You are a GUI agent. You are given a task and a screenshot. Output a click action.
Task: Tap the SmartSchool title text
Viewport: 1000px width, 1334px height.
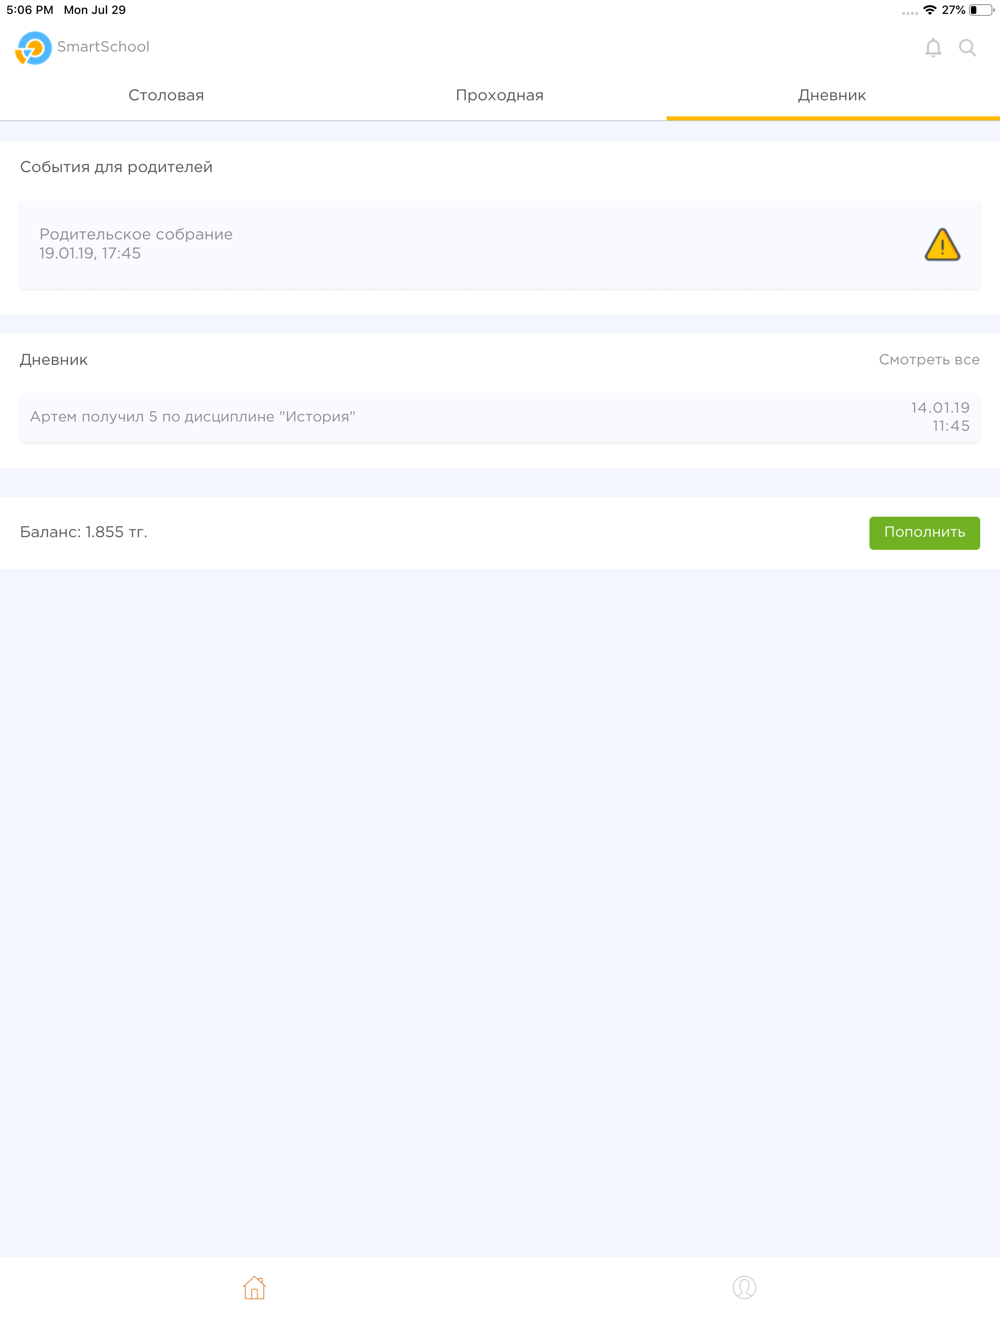point(103,47)
